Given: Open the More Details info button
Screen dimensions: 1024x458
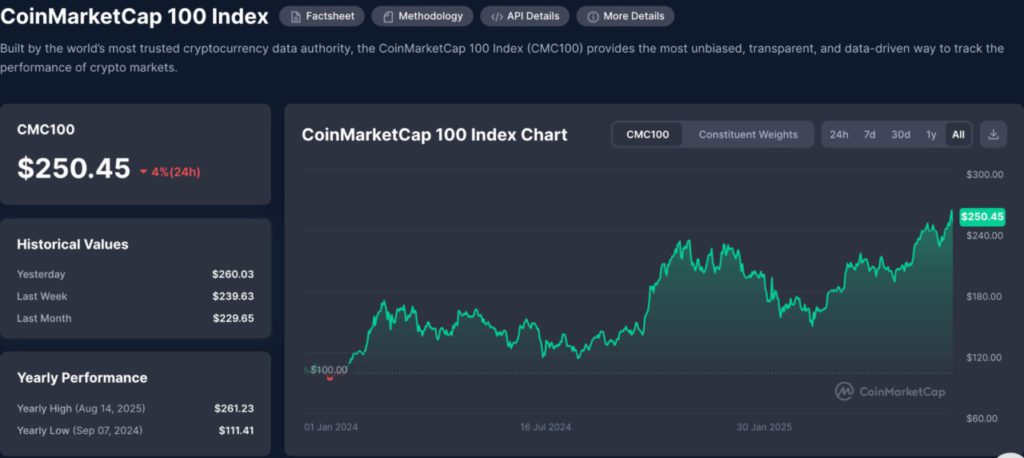Looking at the screenshot, I should click(x=626, y=16).
